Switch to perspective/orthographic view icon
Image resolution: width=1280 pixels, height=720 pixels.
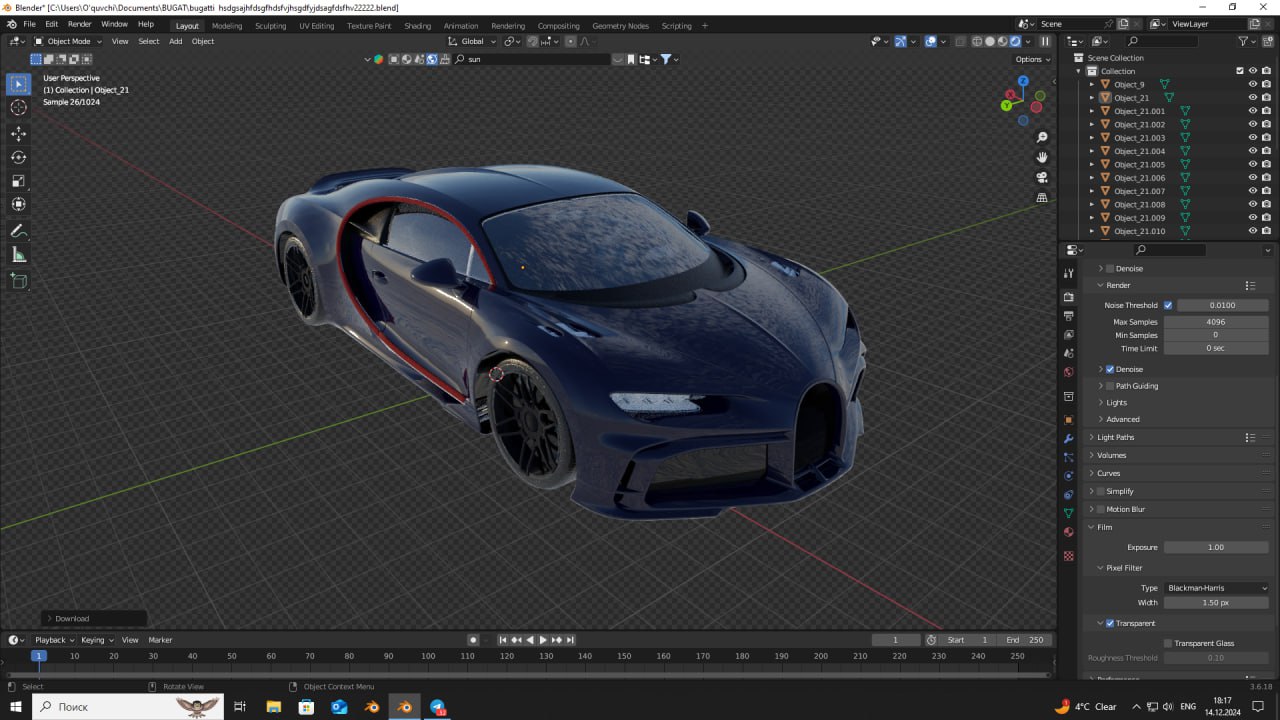(1042, 197)
